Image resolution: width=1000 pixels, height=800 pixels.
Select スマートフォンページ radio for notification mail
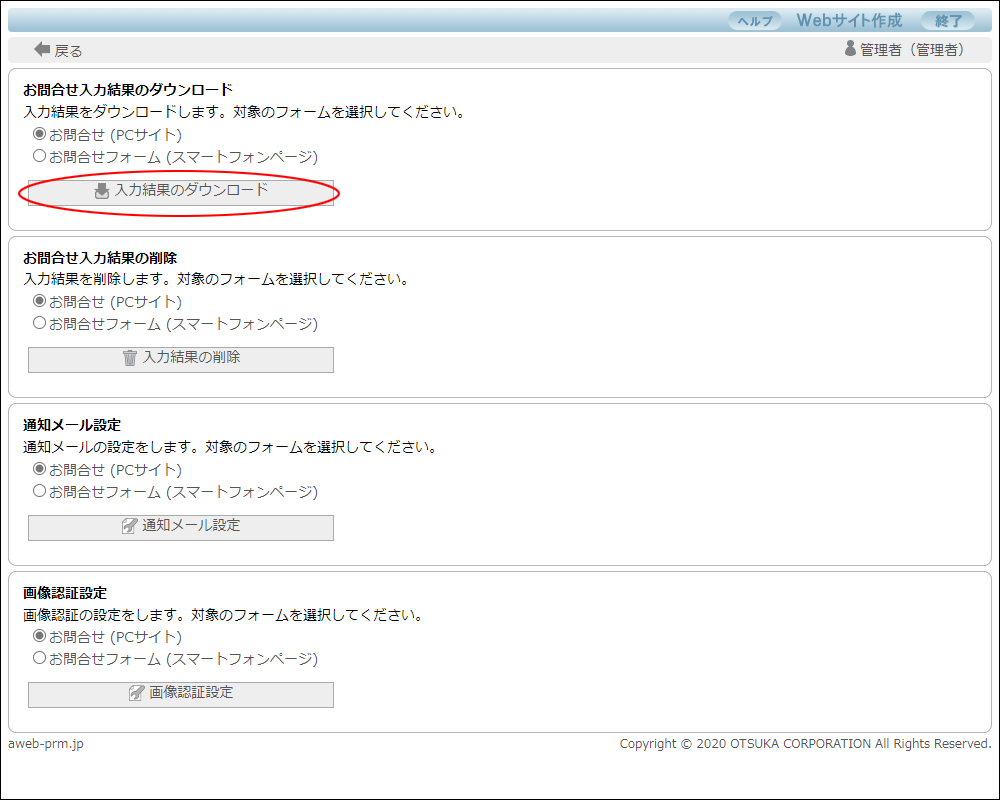(x=40, y=491)
